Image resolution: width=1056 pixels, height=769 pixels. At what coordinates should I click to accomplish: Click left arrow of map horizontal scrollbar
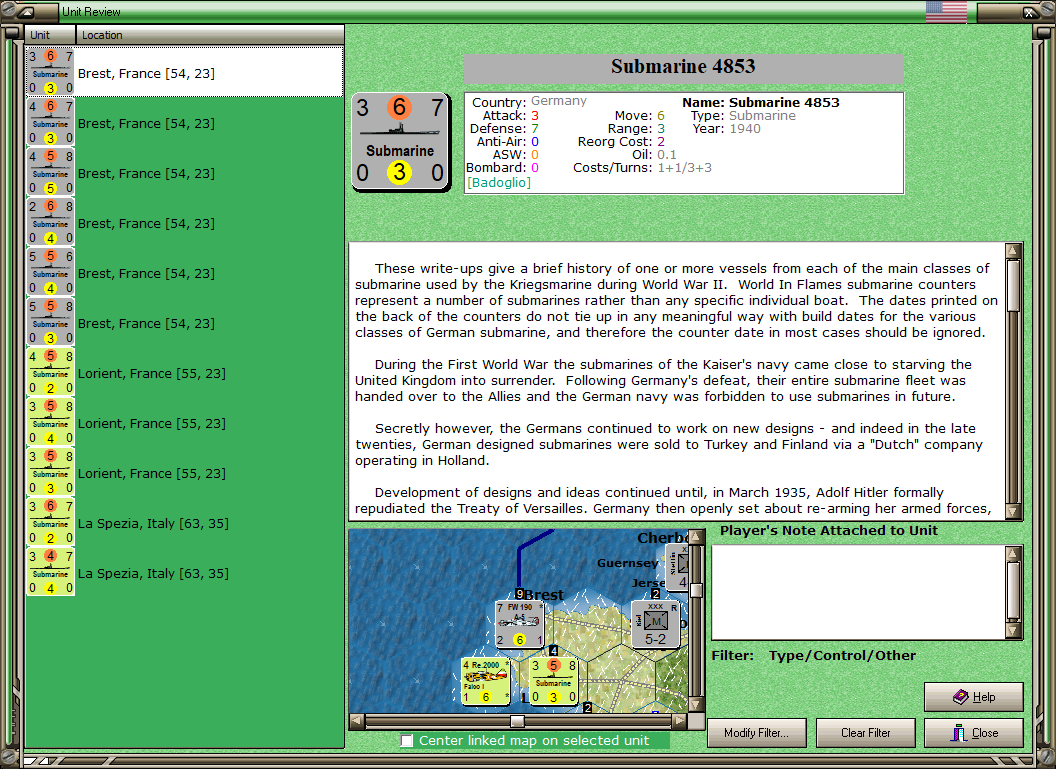[x=357, y=721]
